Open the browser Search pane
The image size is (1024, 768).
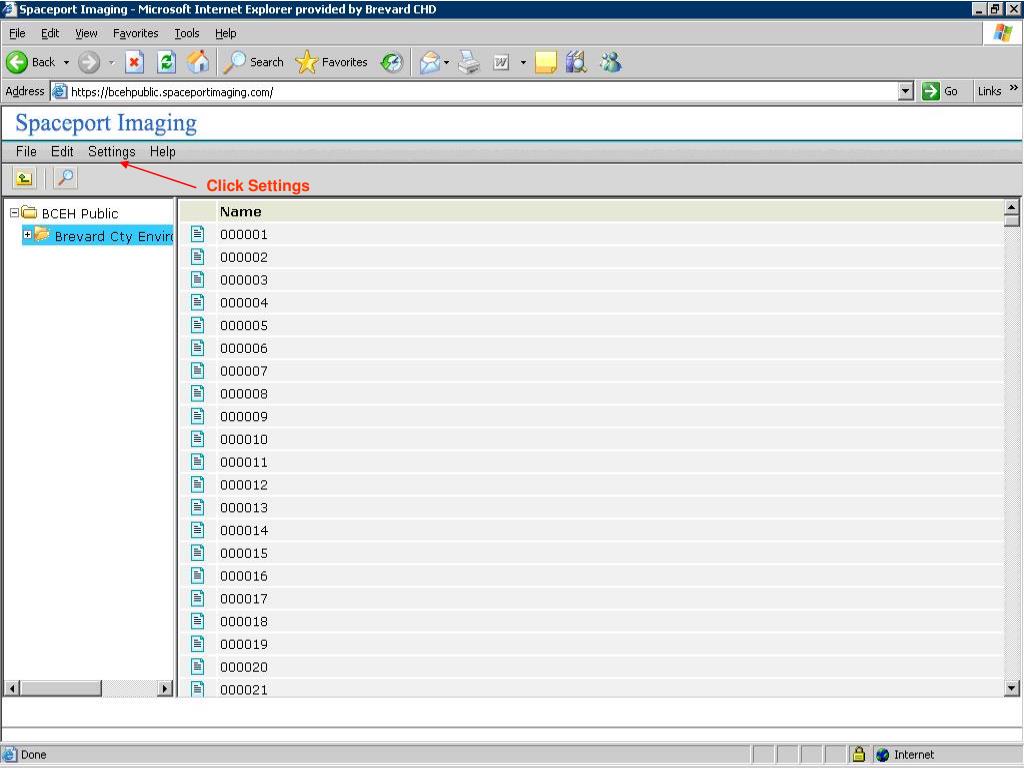click(x=253, y=62)
